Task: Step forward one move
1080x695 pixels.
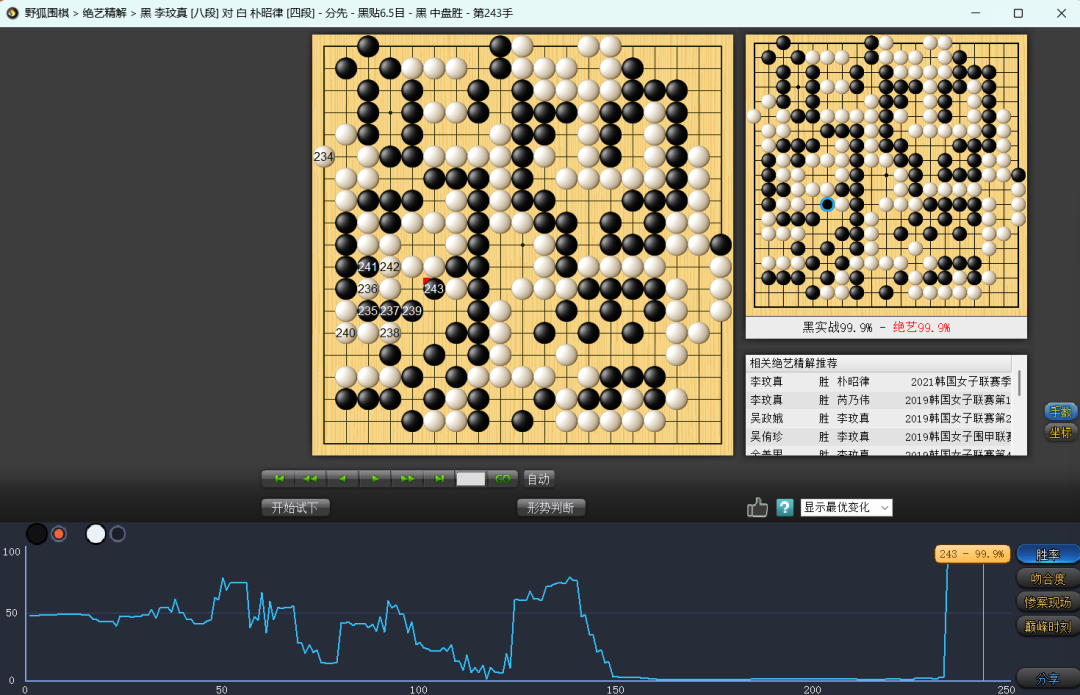Action: click(375, 479)
